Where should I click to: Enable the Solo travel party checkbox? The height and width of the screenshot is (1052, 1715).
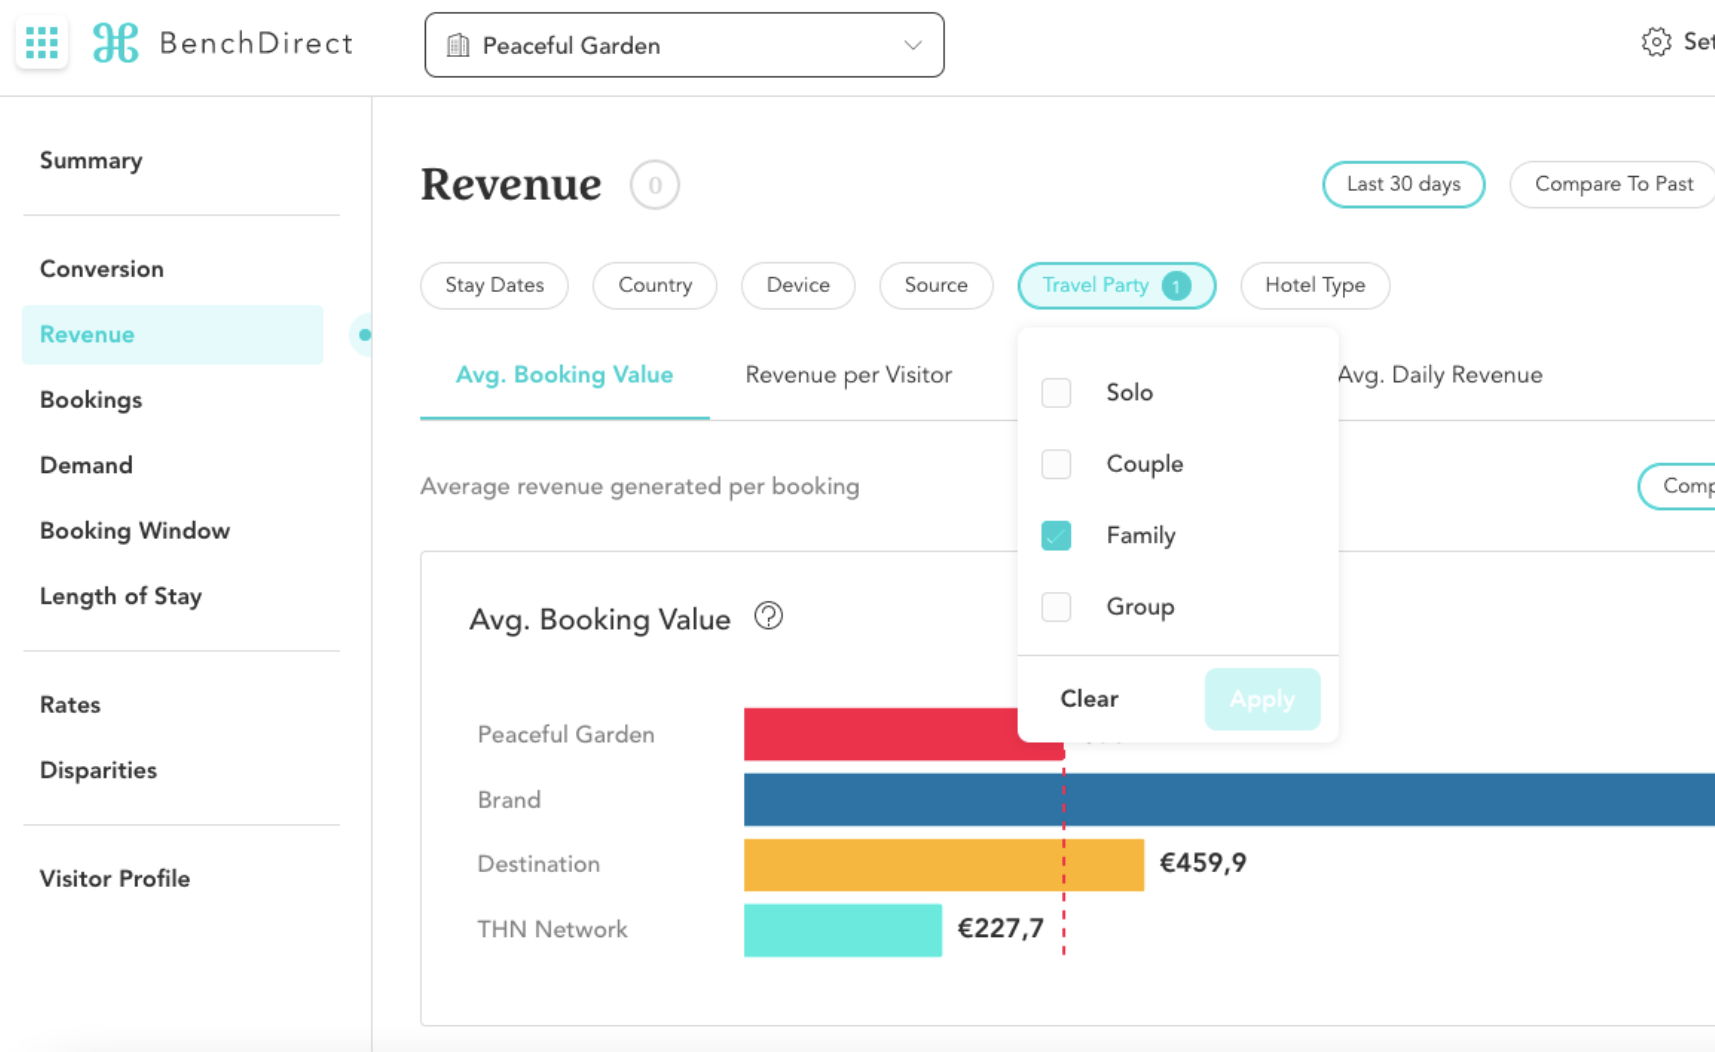coord(1056,393)
